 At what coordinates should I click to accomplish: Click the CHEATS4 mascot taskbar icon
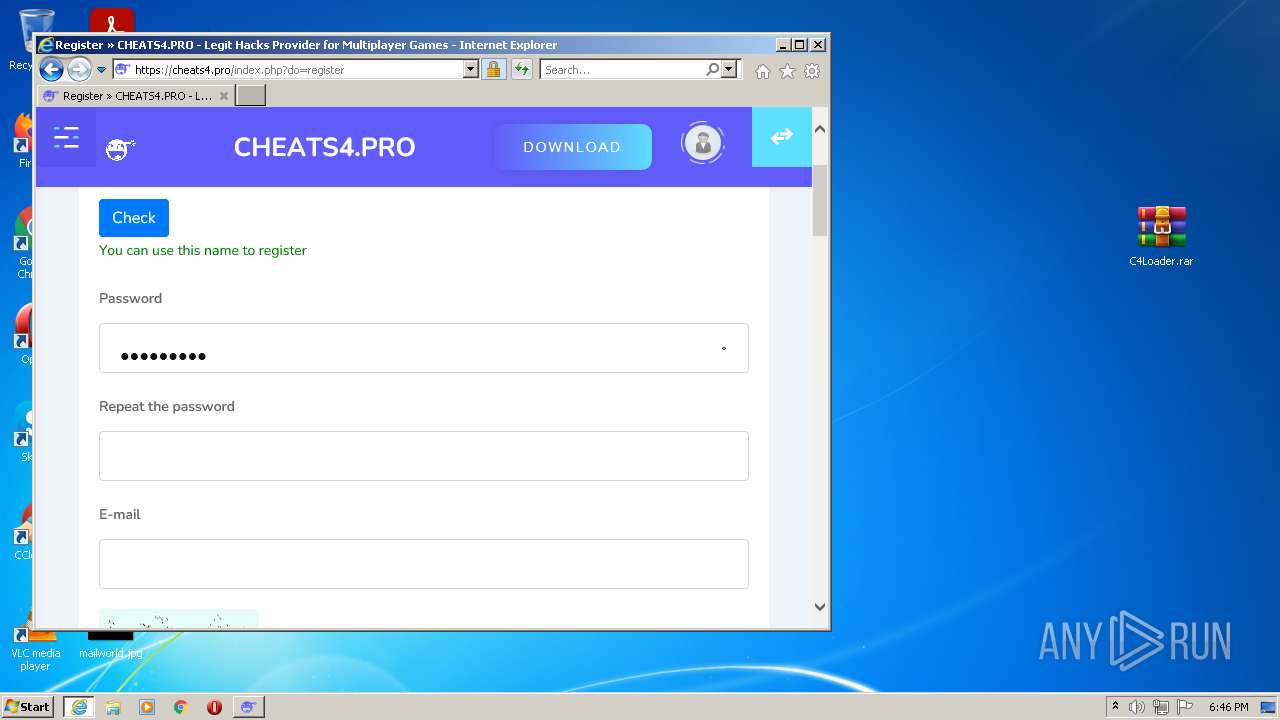click(248, 707)
